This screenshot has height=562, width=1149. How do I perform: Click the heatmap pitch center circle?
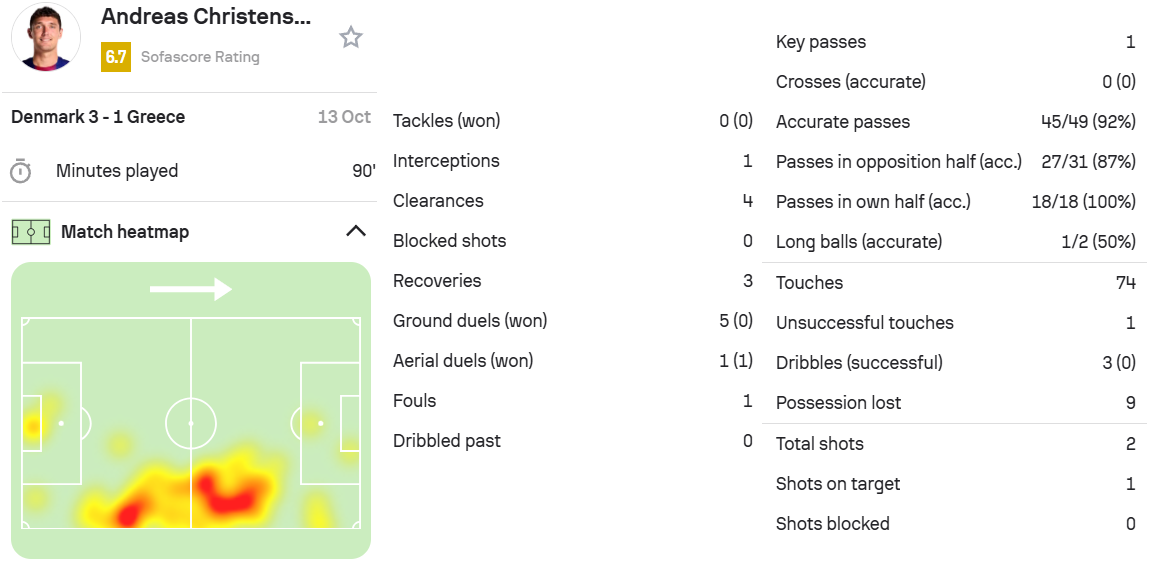tap(191, 423)
